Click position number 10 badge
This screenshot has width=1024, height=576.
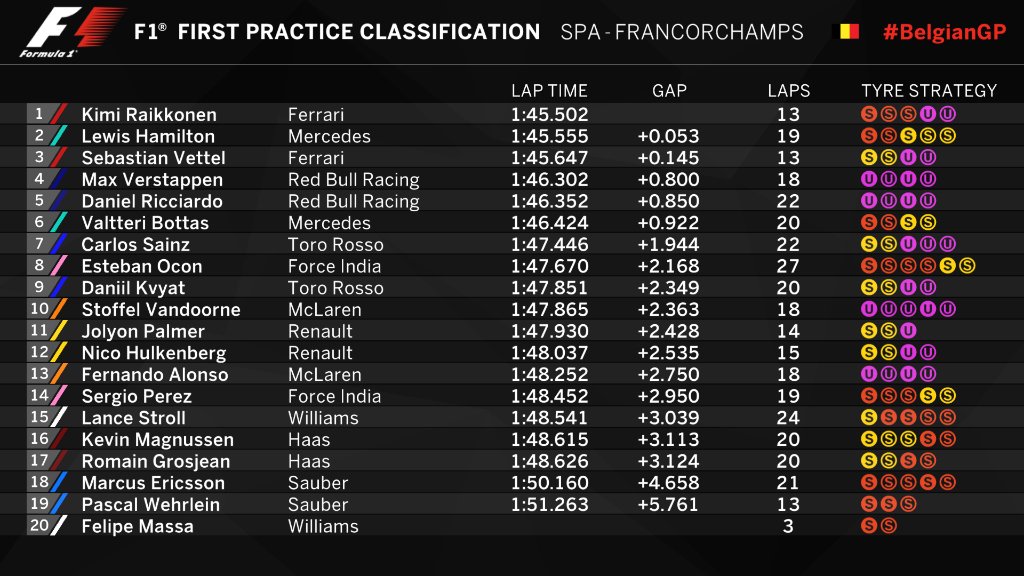click(x=39, y=309)
